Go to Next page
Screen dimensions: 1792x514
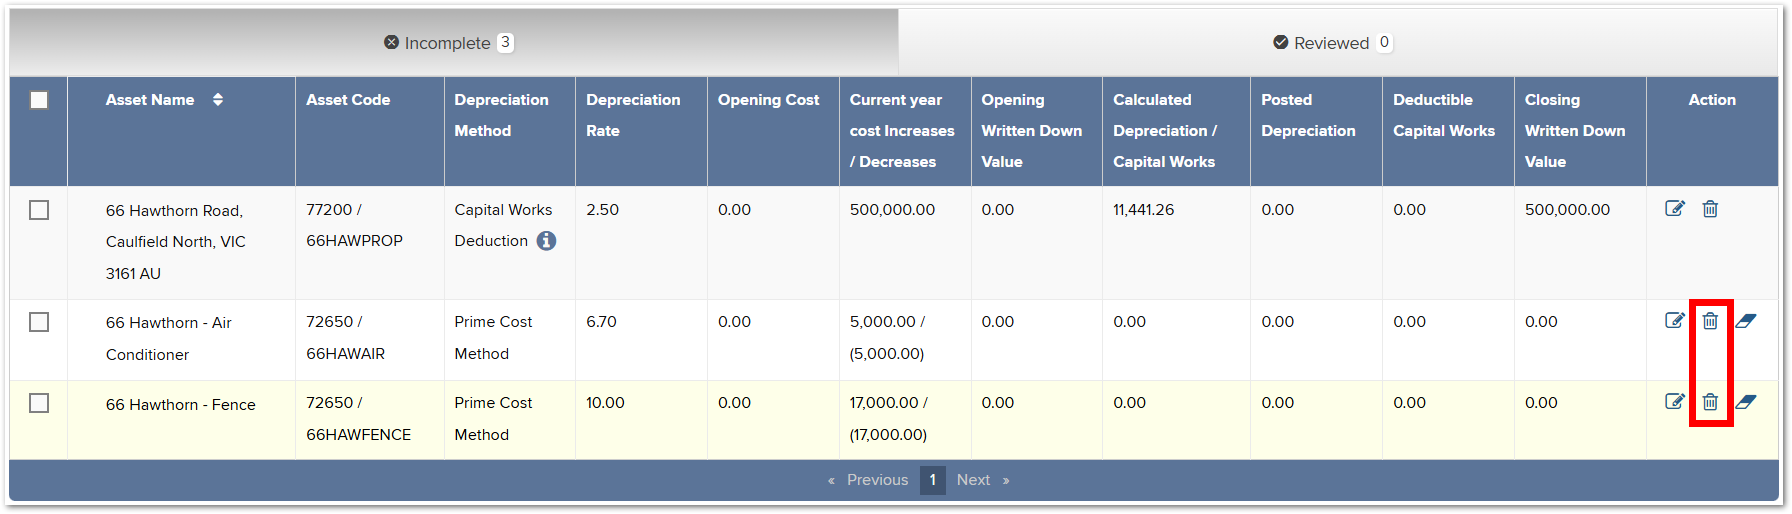(983, 480)
